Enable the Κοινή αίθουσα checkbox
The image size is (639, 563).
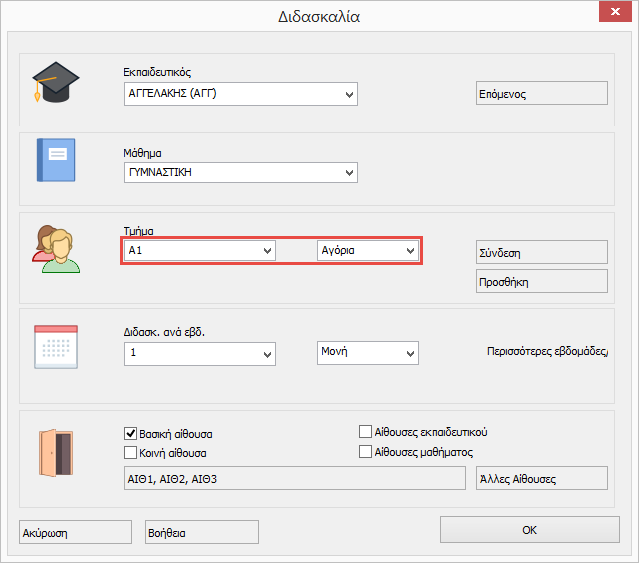[x=130, y=453]
